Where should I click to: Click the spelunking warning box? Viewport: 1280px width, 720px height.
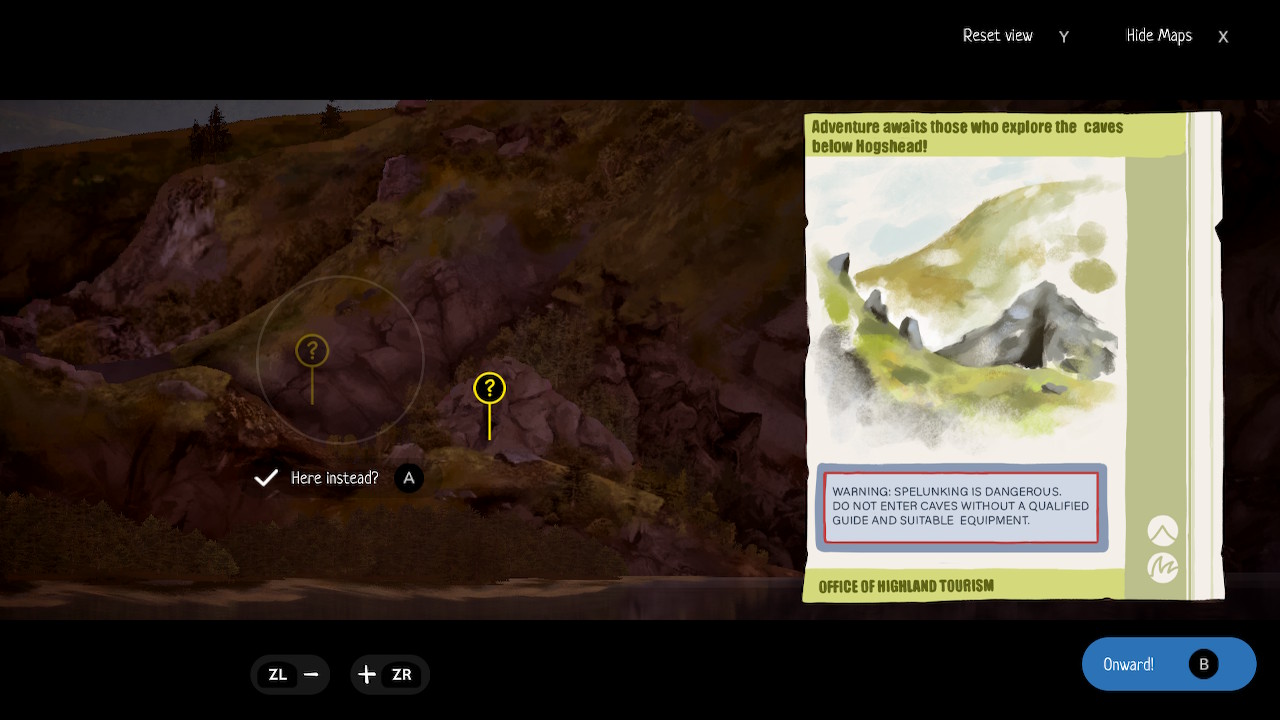click(x=961, y=507)
